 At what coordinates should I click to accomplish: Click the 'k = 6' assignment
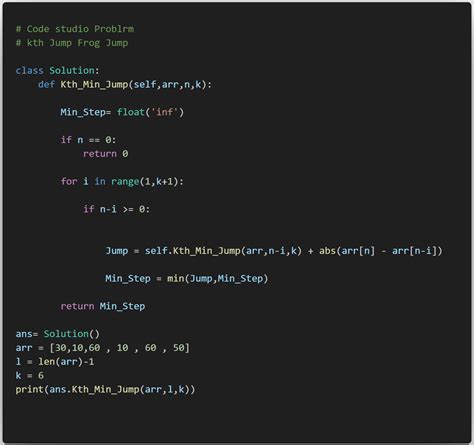coord(30,376)
